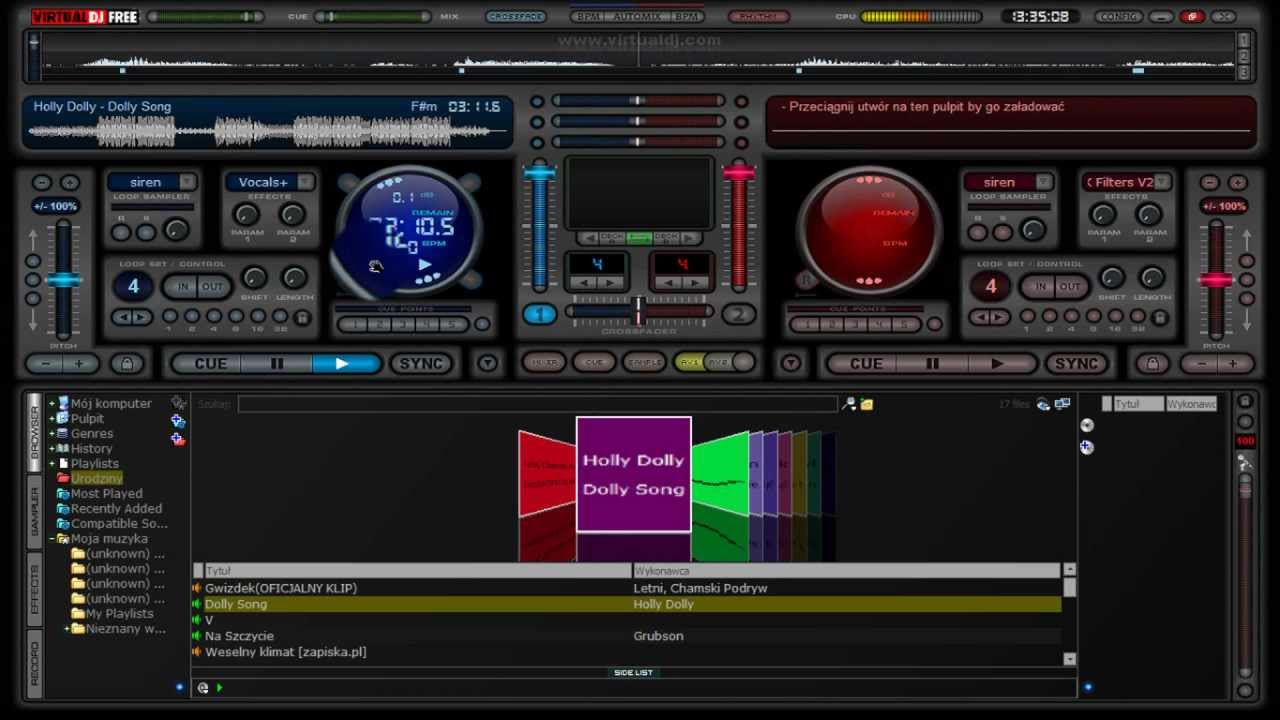1280x720 pixels.
Task: Click the left deck loop size 4 display
Action: tap(133, 287)
